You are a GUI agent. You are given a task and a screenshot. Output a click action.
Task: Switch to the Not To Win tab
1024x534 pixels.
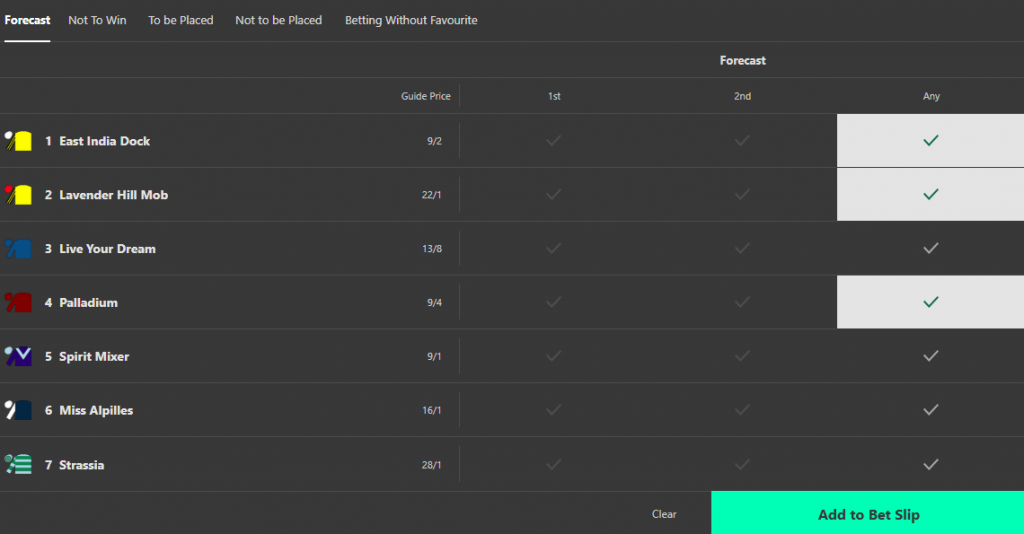97,20
